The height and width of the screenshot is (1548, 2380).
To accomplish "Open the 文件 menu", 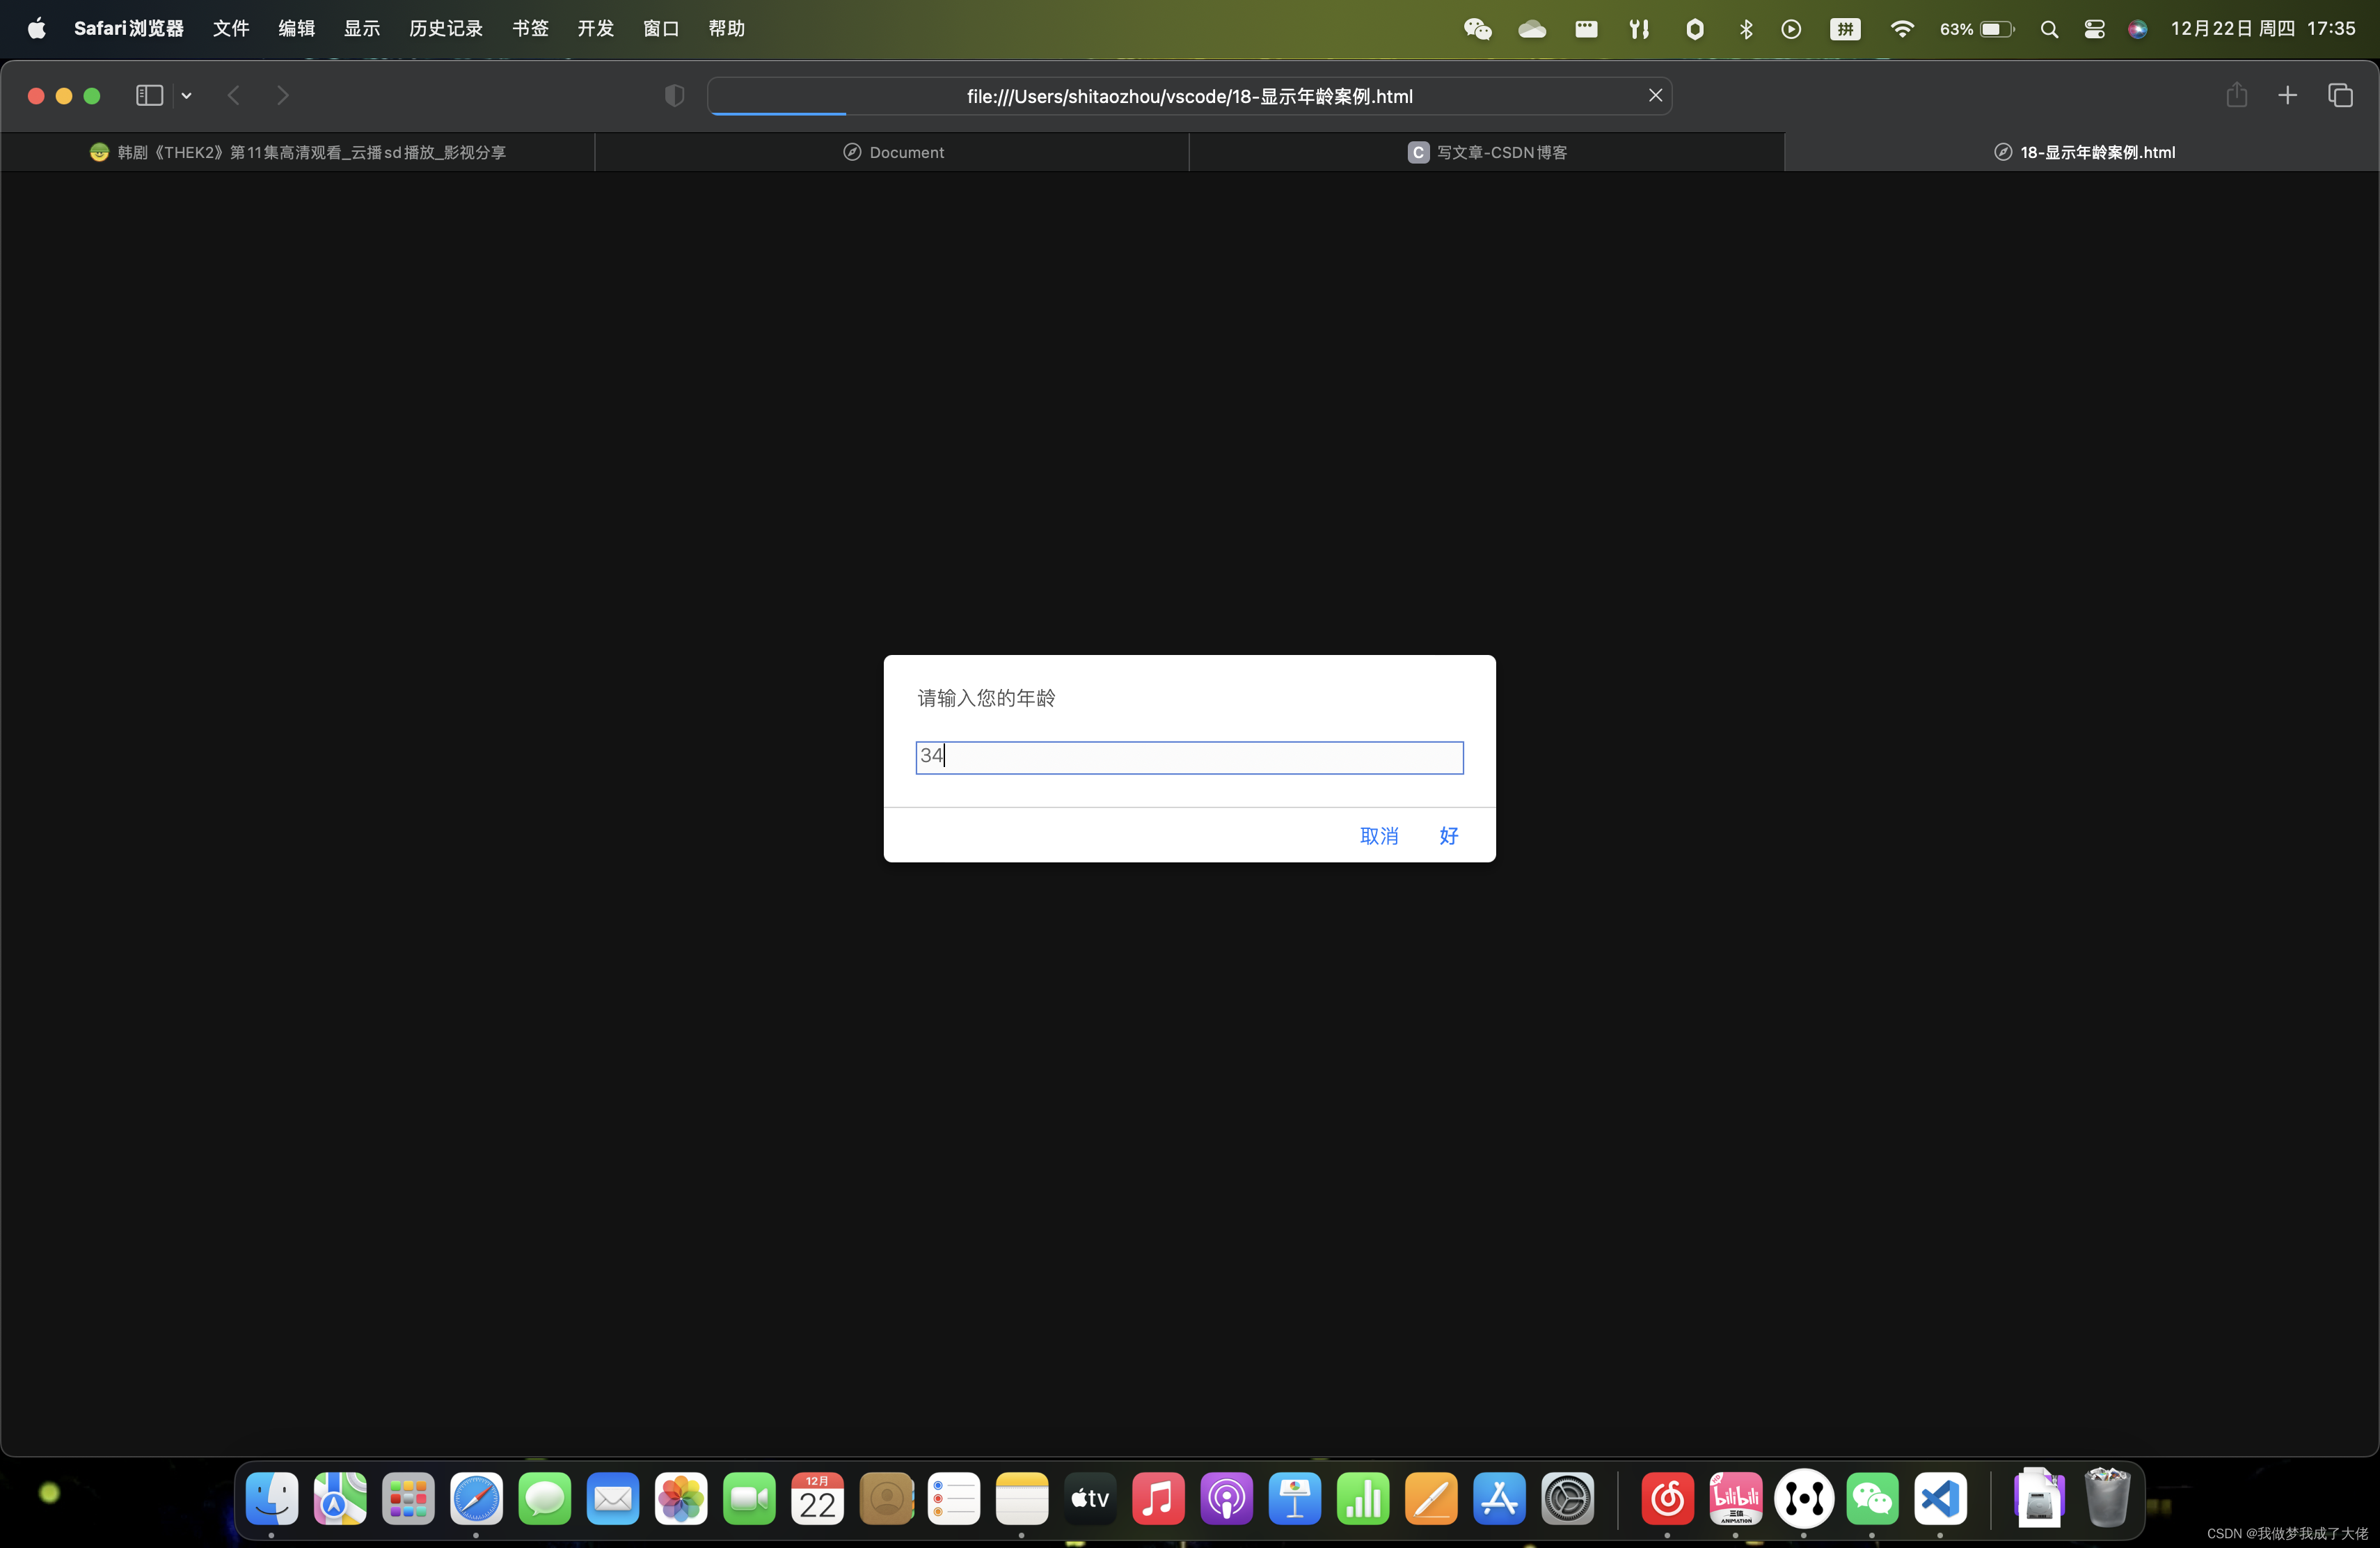I will (x=231, y=29).
